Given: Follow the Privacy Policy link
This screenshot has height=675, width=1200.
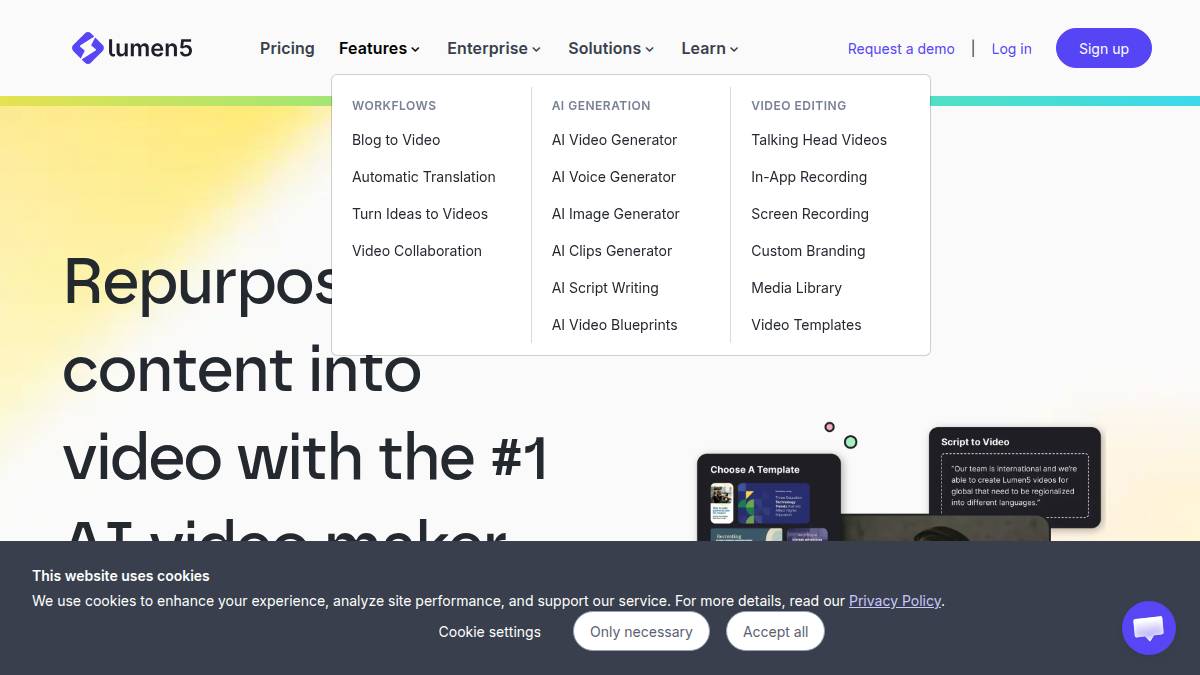Looking at the screenshot, I should click(x=895, y=601).
